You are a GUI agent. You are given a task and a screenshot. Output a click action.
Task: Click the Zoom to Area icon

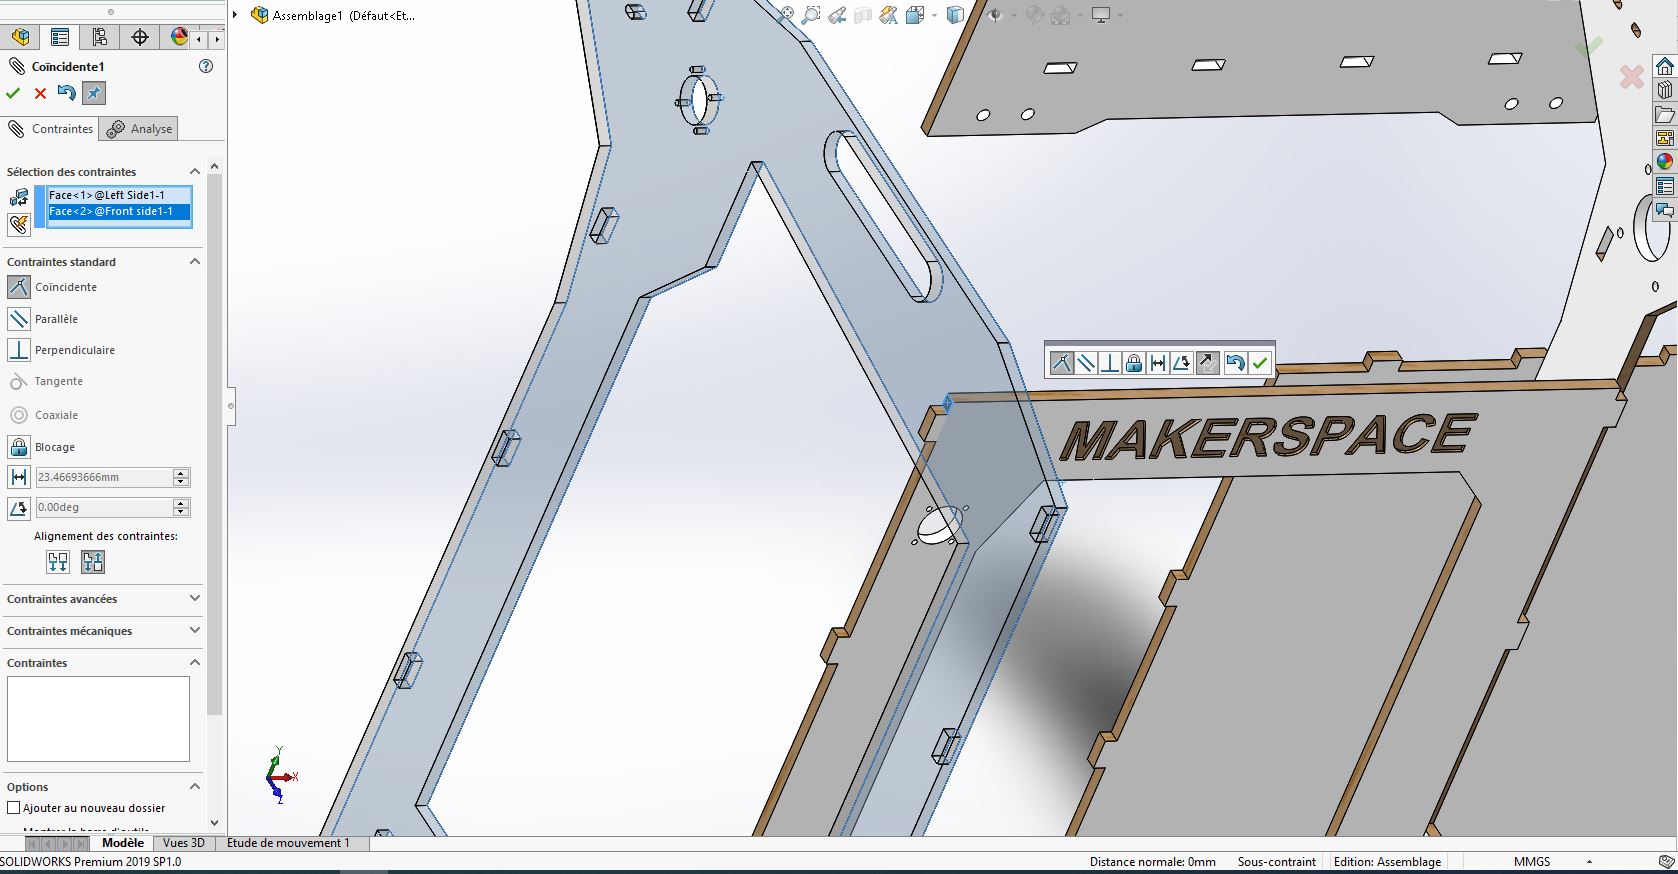[811, 15]
